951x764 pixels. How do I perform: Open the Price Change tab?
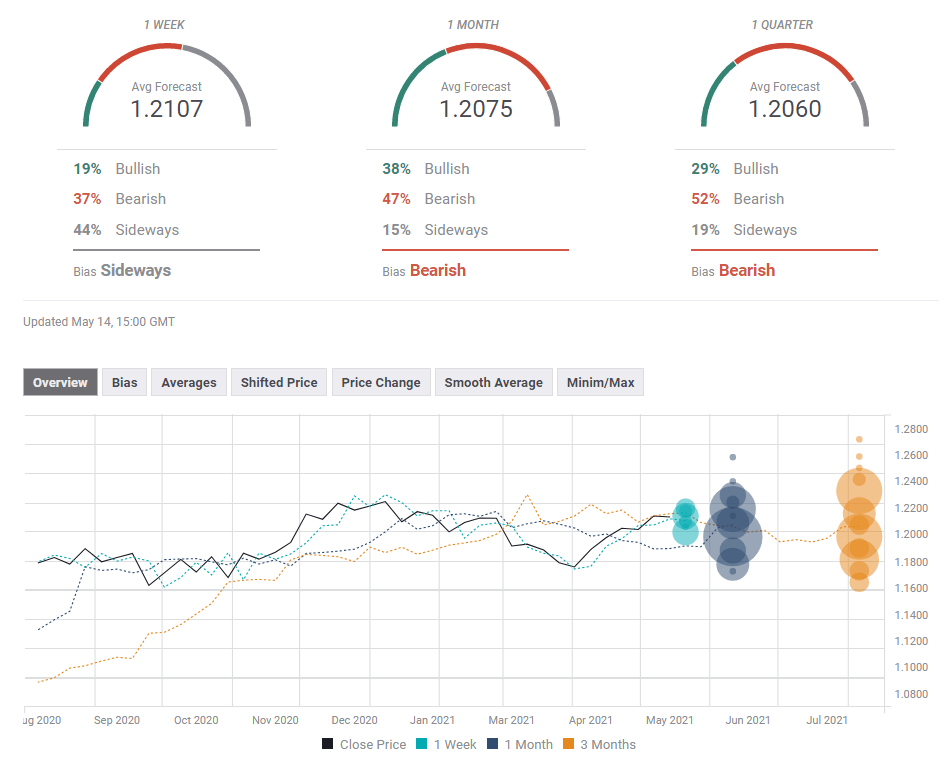380,382
